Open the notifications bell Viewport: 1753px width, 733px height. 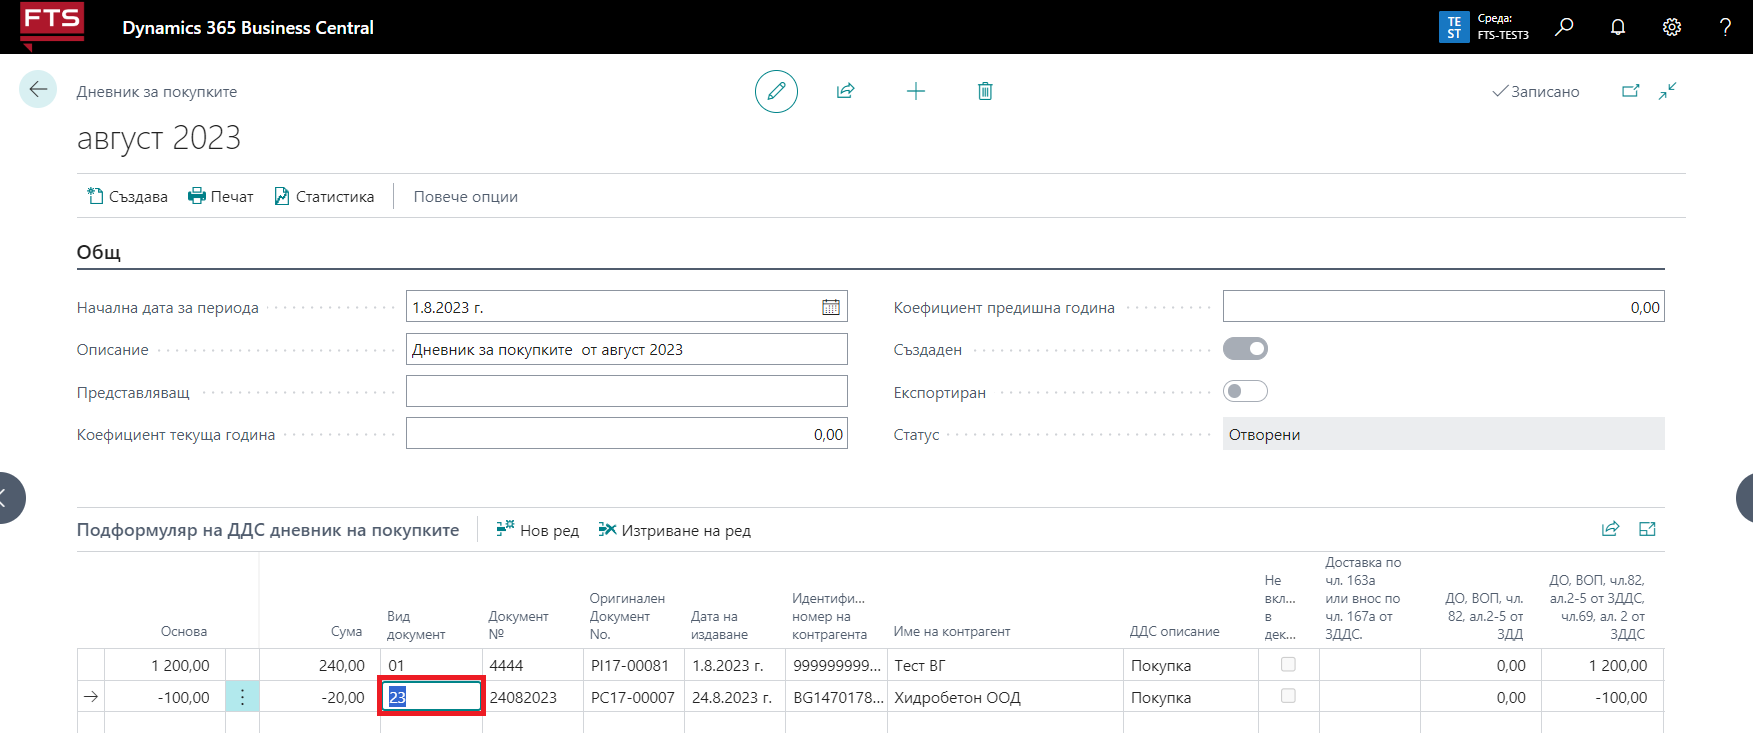(1618, 27)
